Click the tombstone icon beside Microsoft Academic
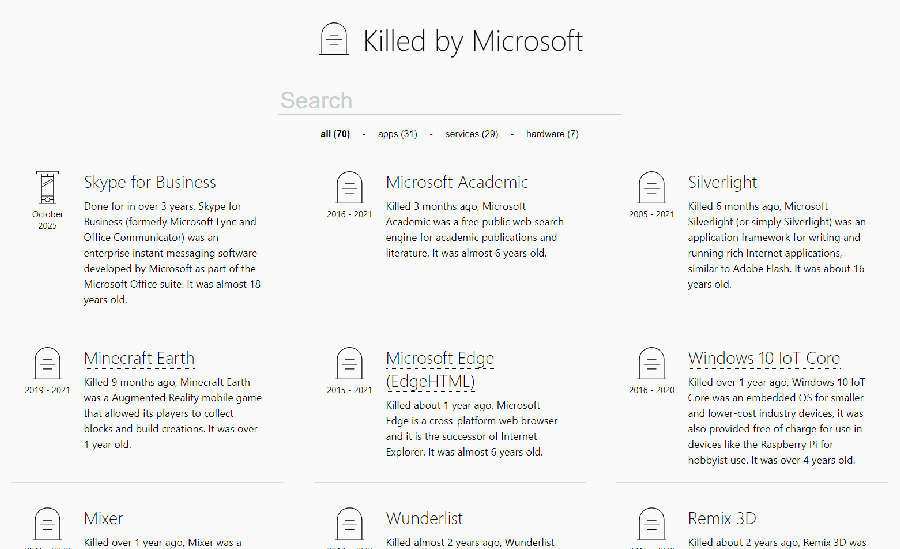 tap(348, 188)
